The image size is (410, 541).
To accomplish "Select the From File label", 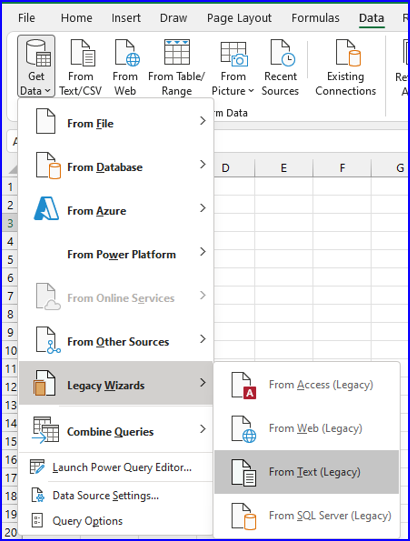I will [90, 124].
